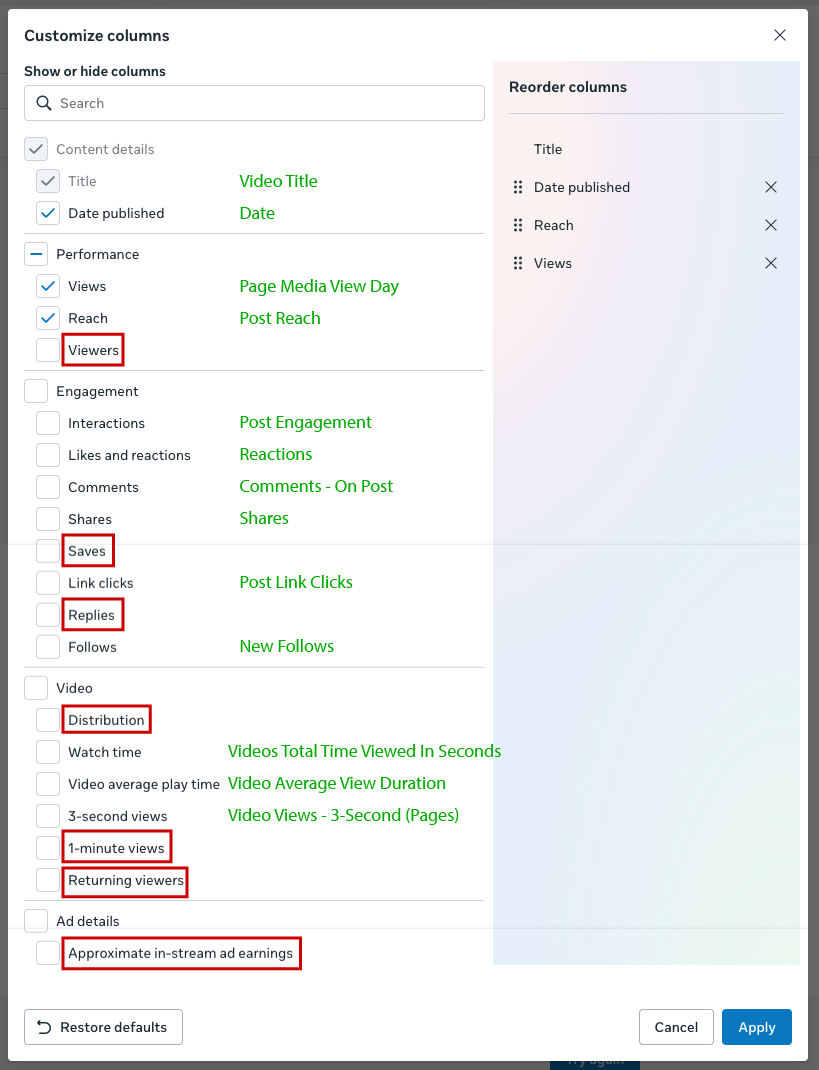Toggle the Performance group checkbox
The image size is (819, 1070).
pos(36,254)
